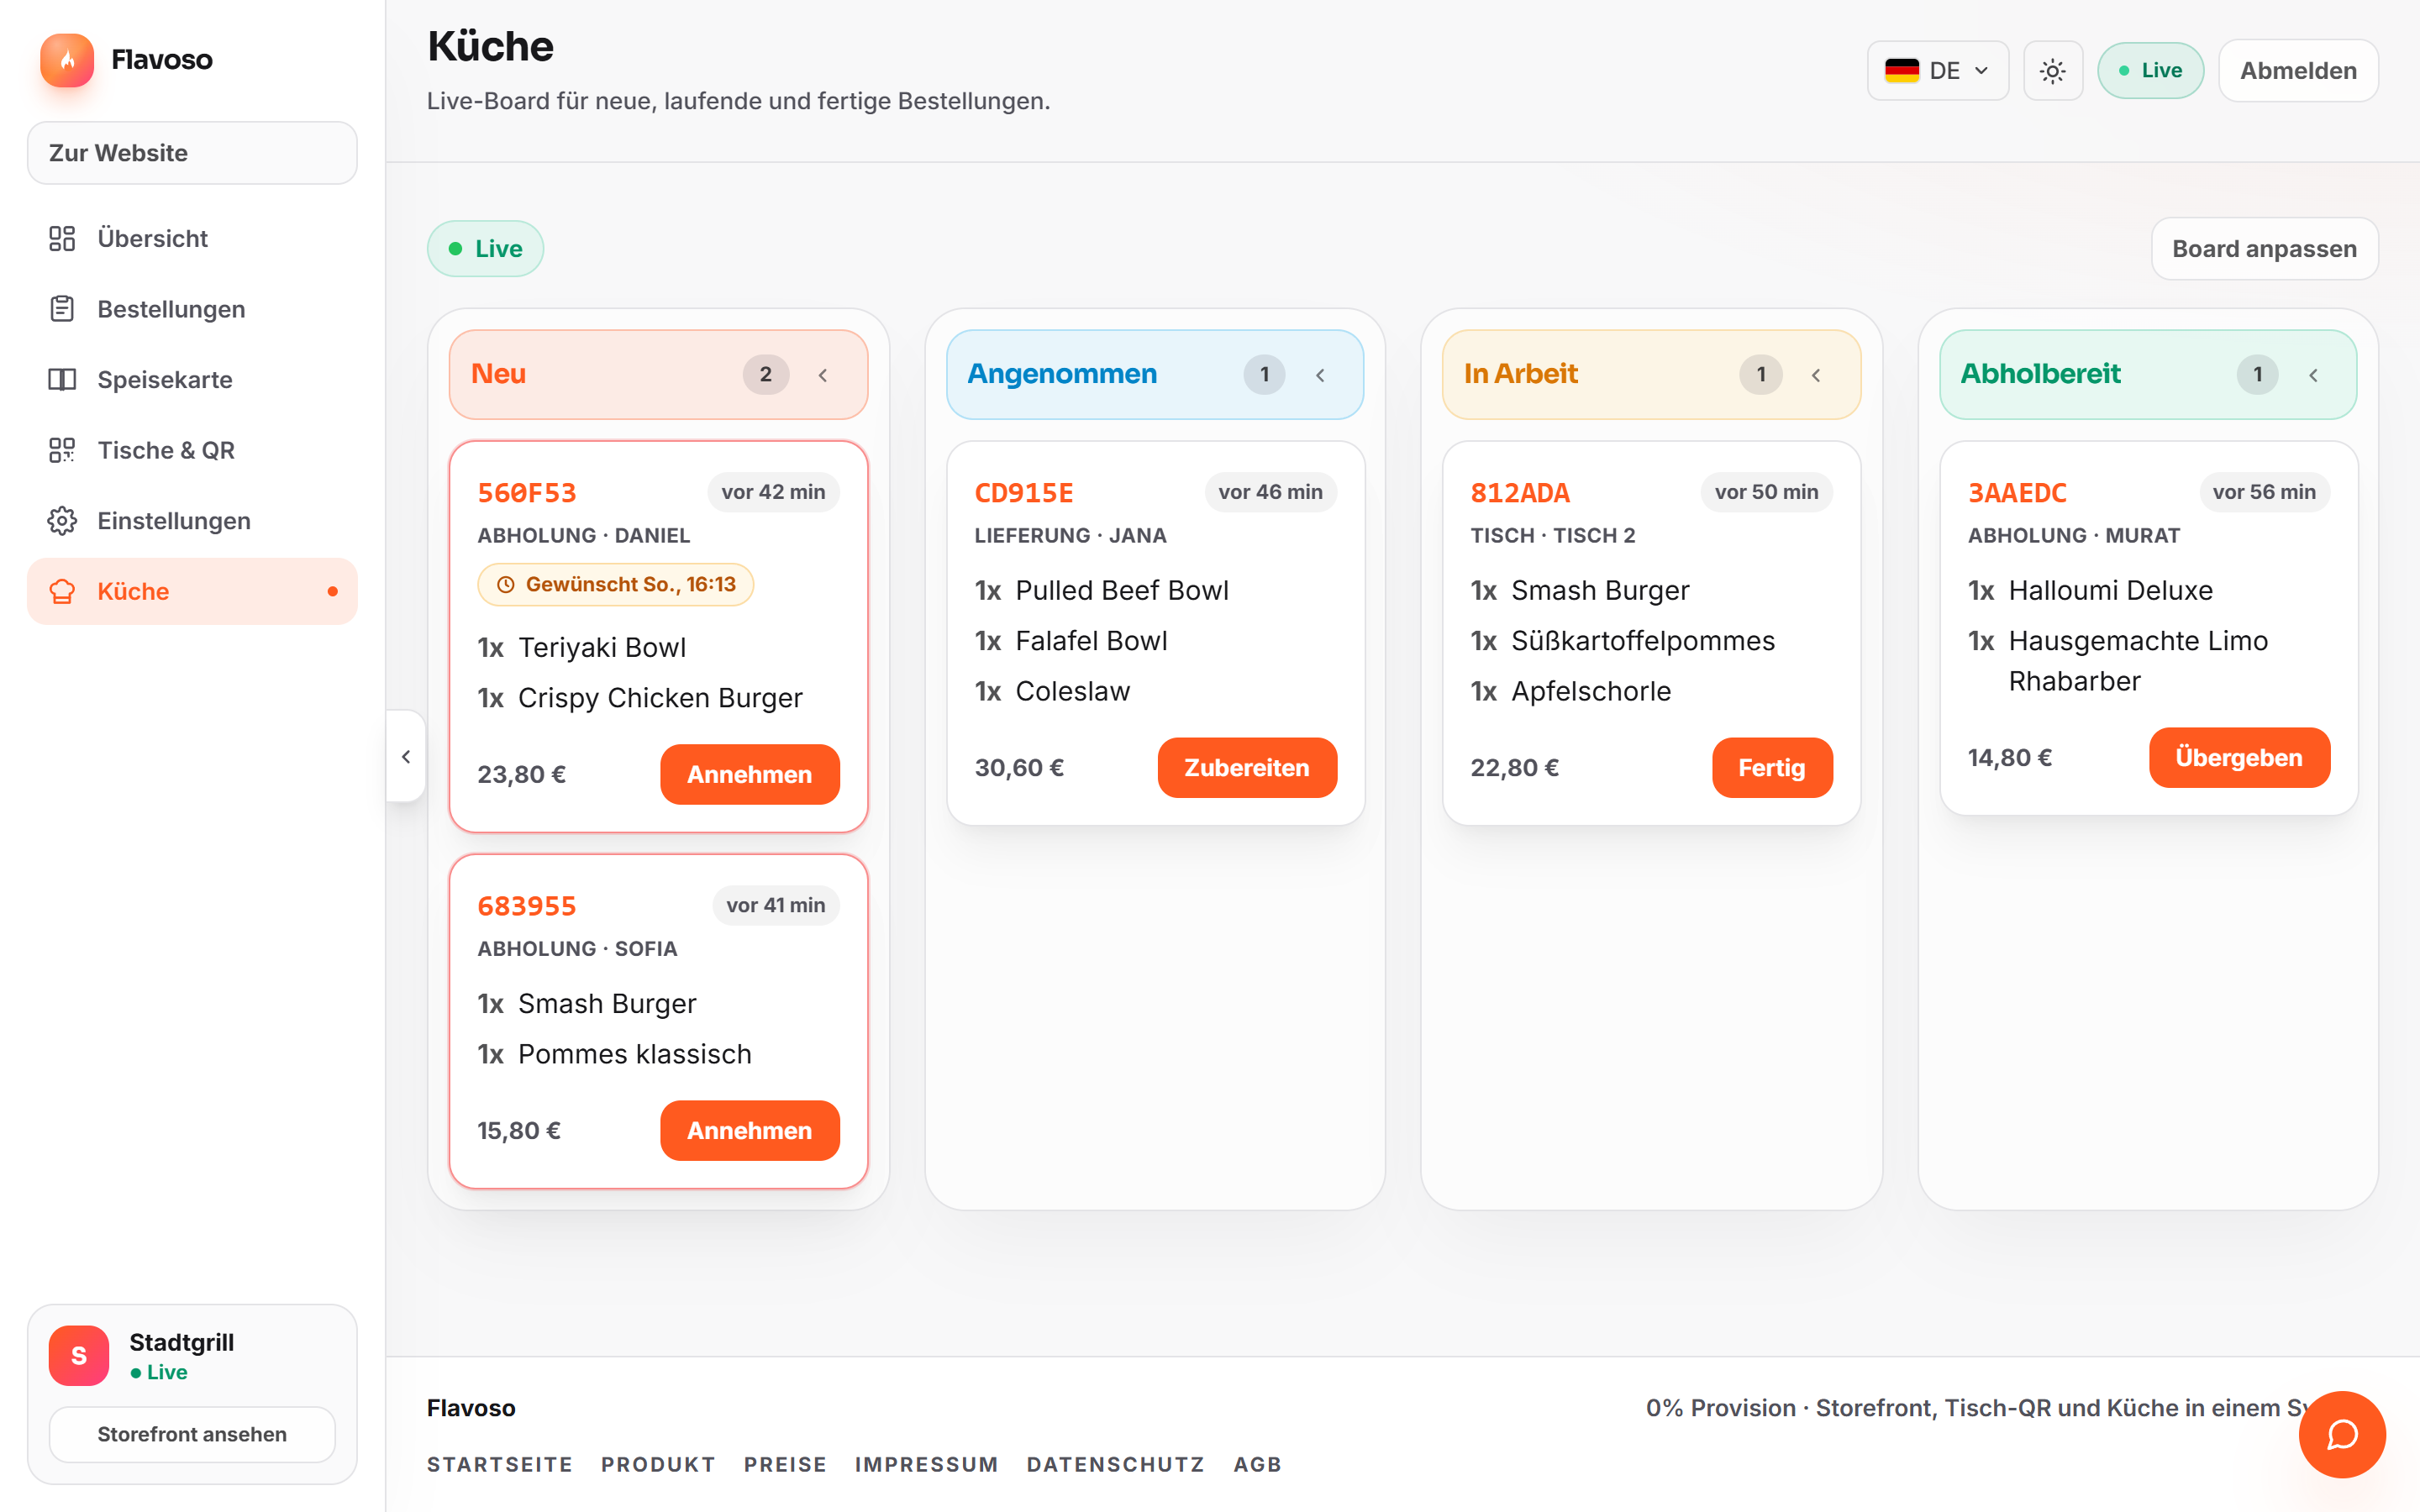
Task: Click the Live status pill in header
Action: pos(2150,71)
